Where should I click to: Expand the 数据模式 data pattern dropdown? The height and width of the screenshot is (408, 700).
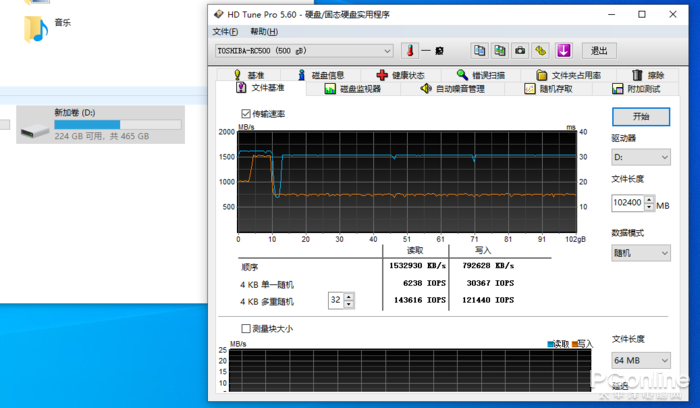coord(641,253)
